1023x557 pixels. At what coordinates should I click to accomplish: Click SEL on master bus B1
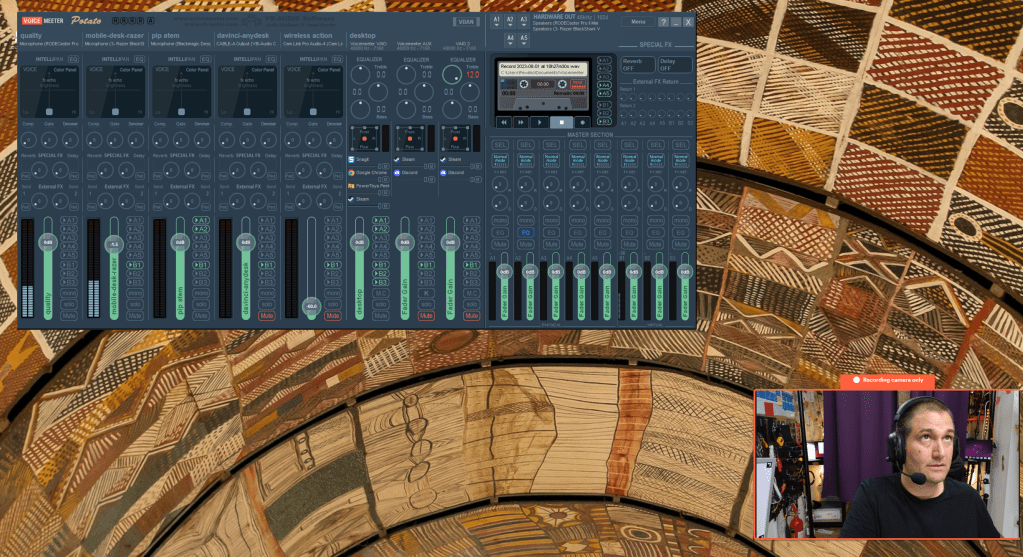click(x=630, y=145)
